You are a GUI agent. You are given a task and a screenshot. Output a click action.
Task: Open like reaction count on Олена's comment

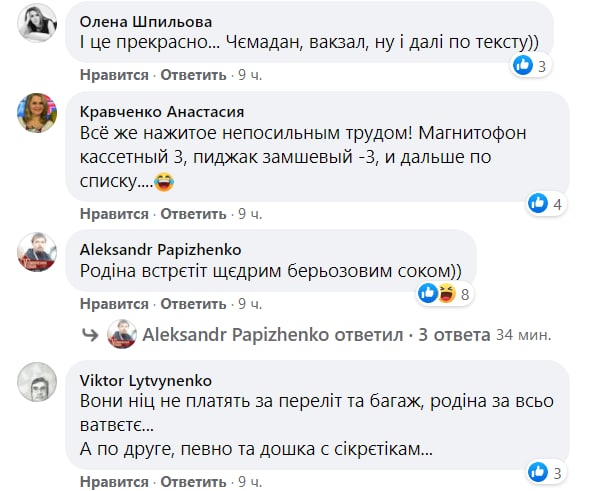[x=530, y=66]
